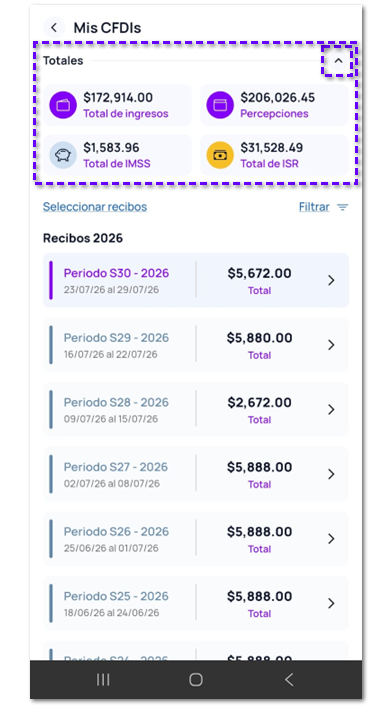
Task: Go back using the Mis CFDIs arrow
Action: point(54,28)
